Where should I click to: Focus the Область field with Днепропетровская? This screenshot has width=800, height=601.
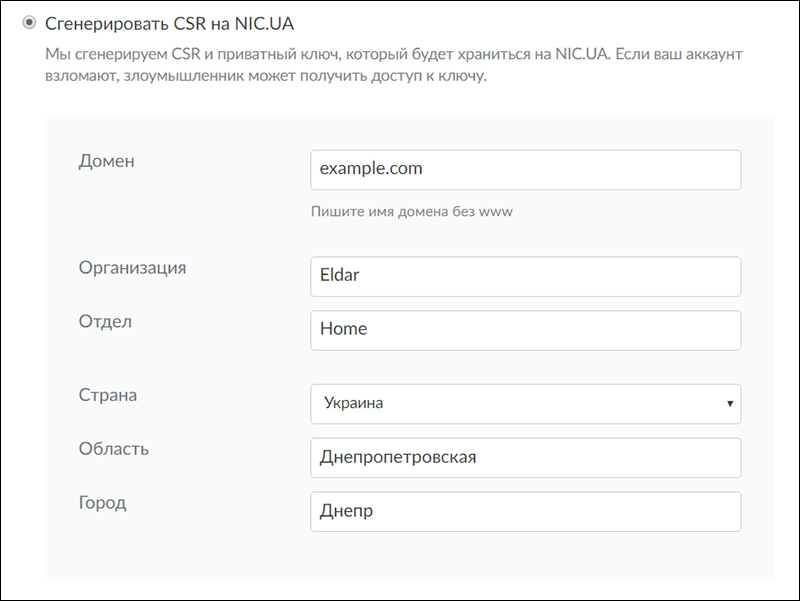click(525, 458)
